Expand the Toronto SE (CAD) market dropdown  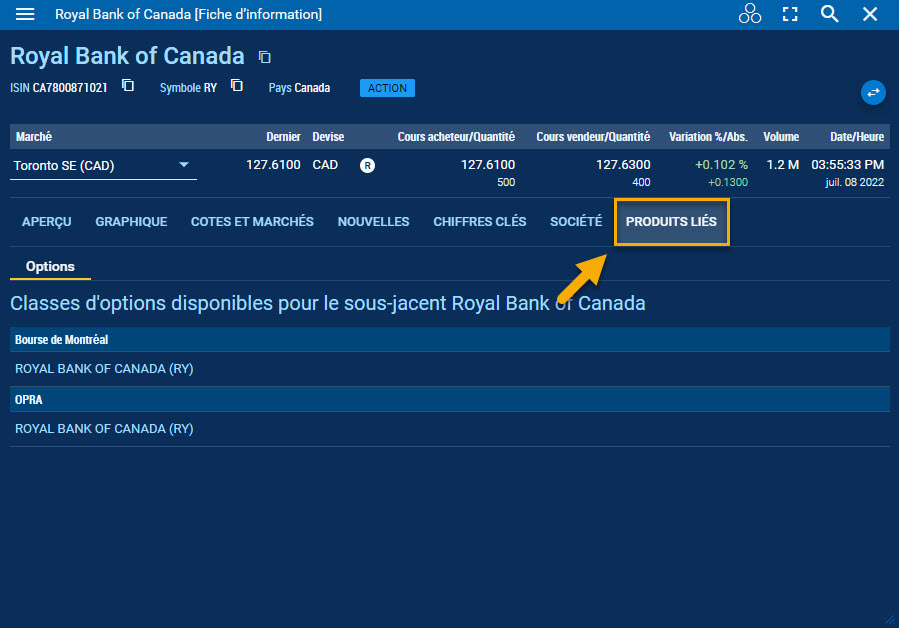(184, 165)
